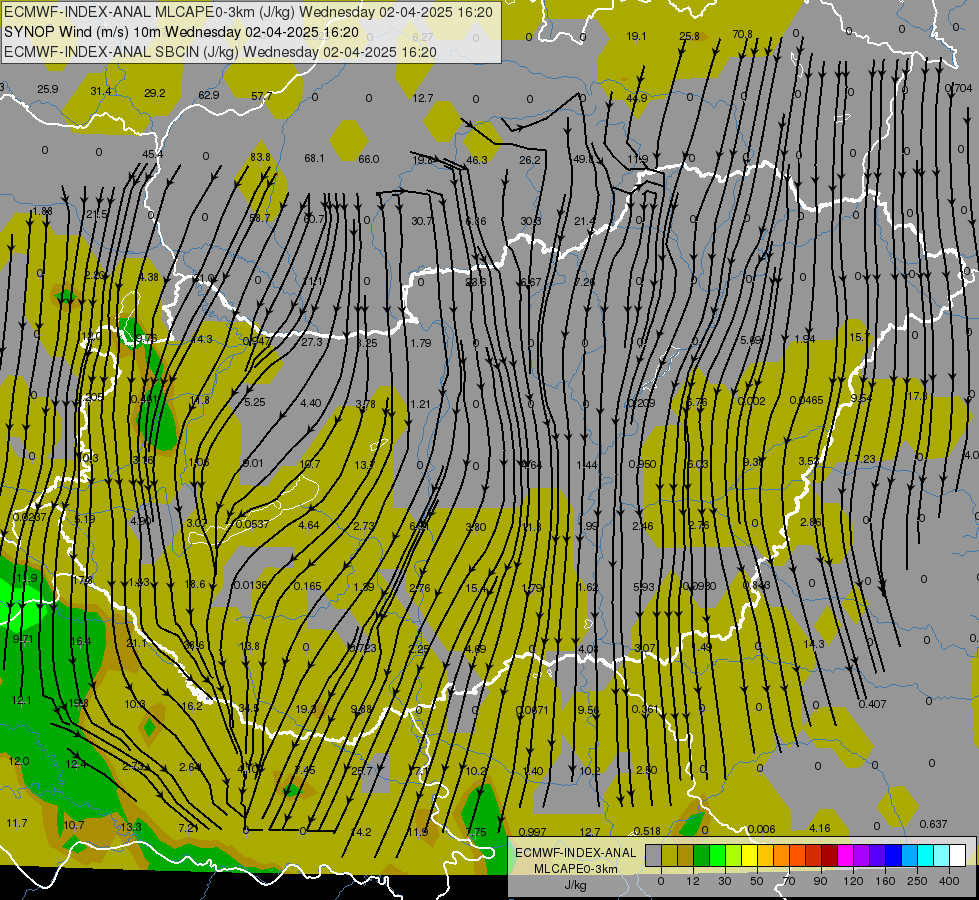Select the legend tick label 120
979x900 pixels.
pyautogui.click(x=852, y=881)
